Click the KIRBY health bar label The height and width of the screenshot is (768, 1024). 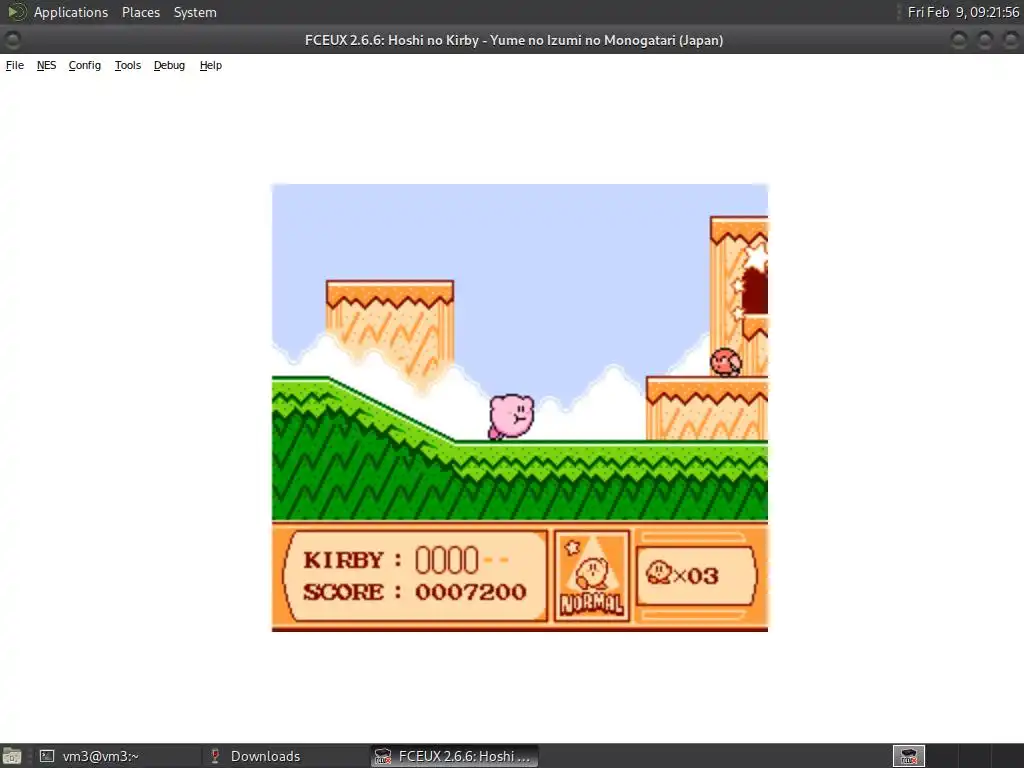coord(344,560)
